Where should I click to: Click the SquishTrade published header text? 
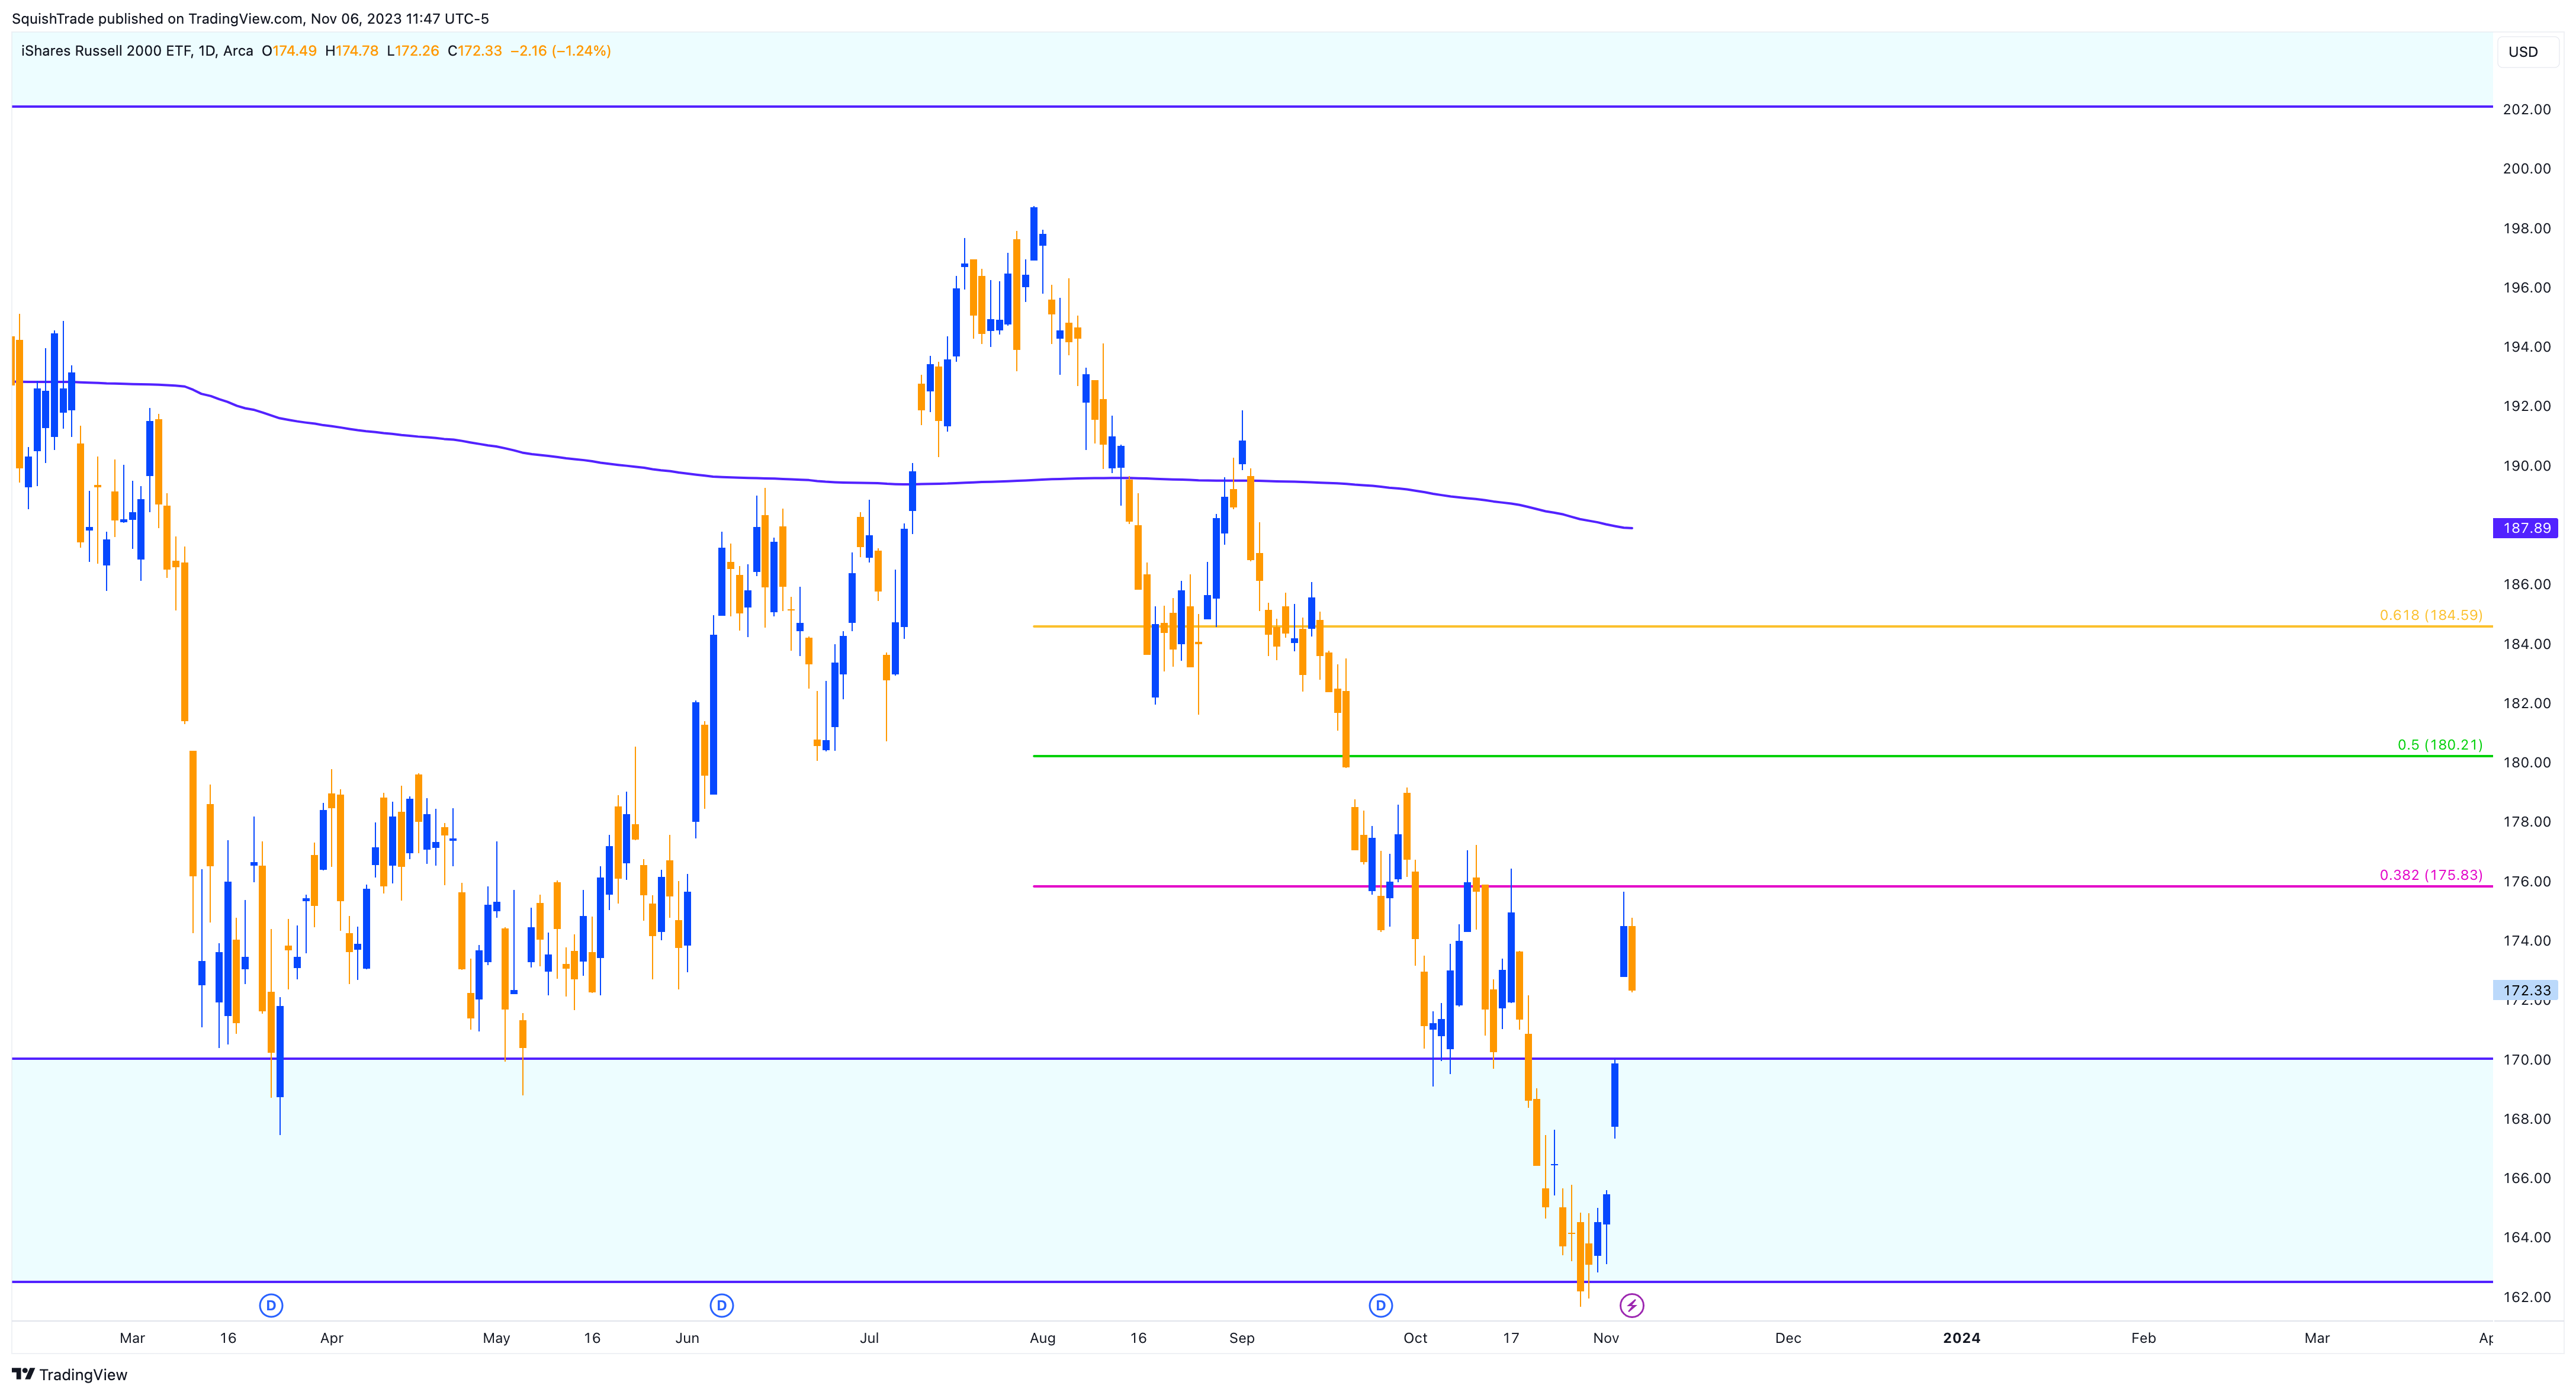pyautogui.click(x=250, y=19)
